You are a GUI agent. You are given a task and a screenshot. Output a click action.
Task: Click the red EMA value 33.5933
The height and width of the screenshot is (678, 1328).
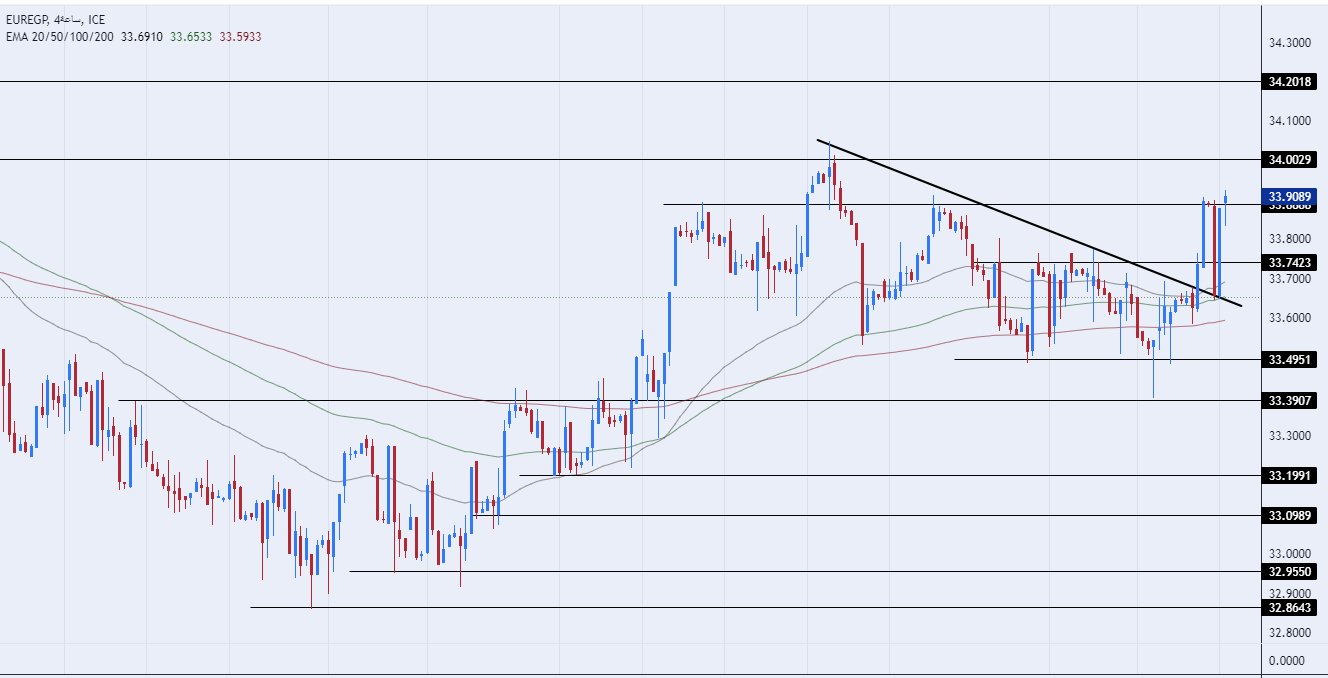point(241,36)
